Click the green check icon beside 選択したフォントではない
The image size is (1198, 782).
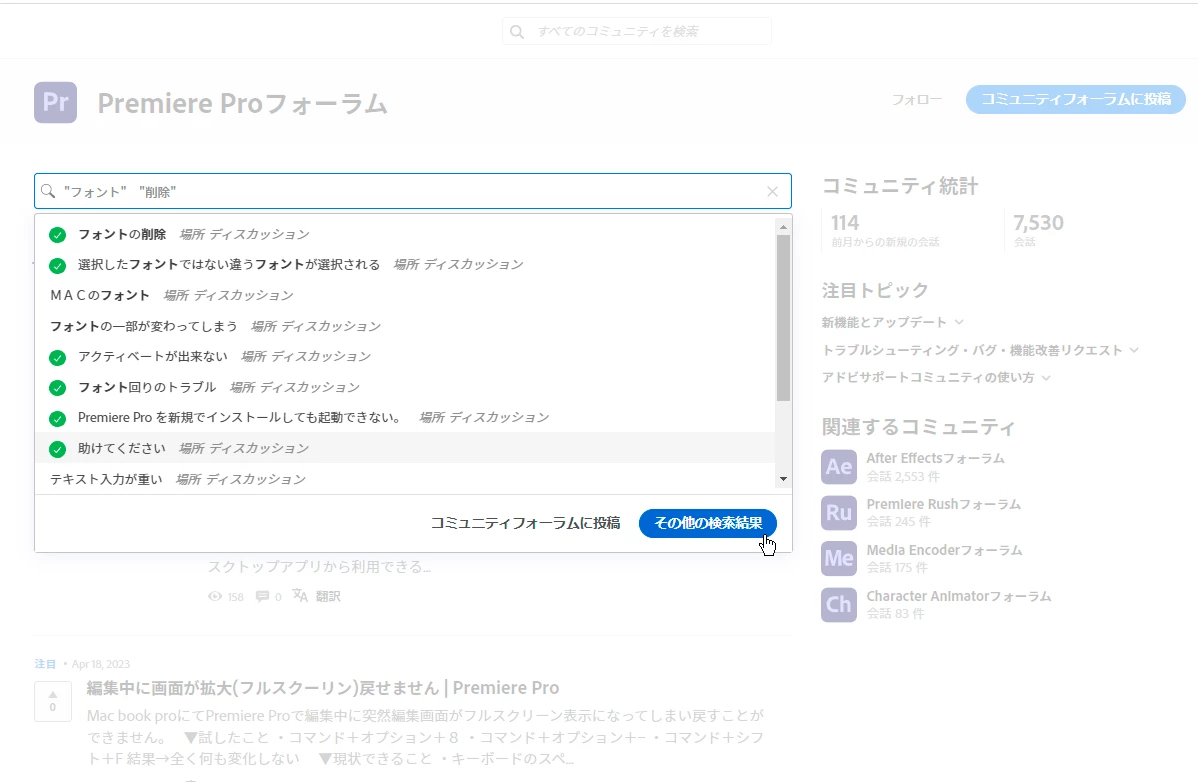(x=57, y=266)
